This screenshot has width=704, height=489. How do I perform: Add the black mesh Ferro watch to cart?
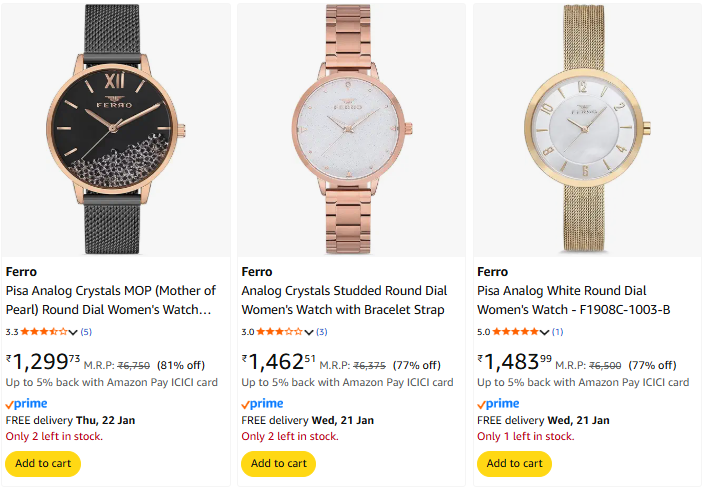coord(43,463)
